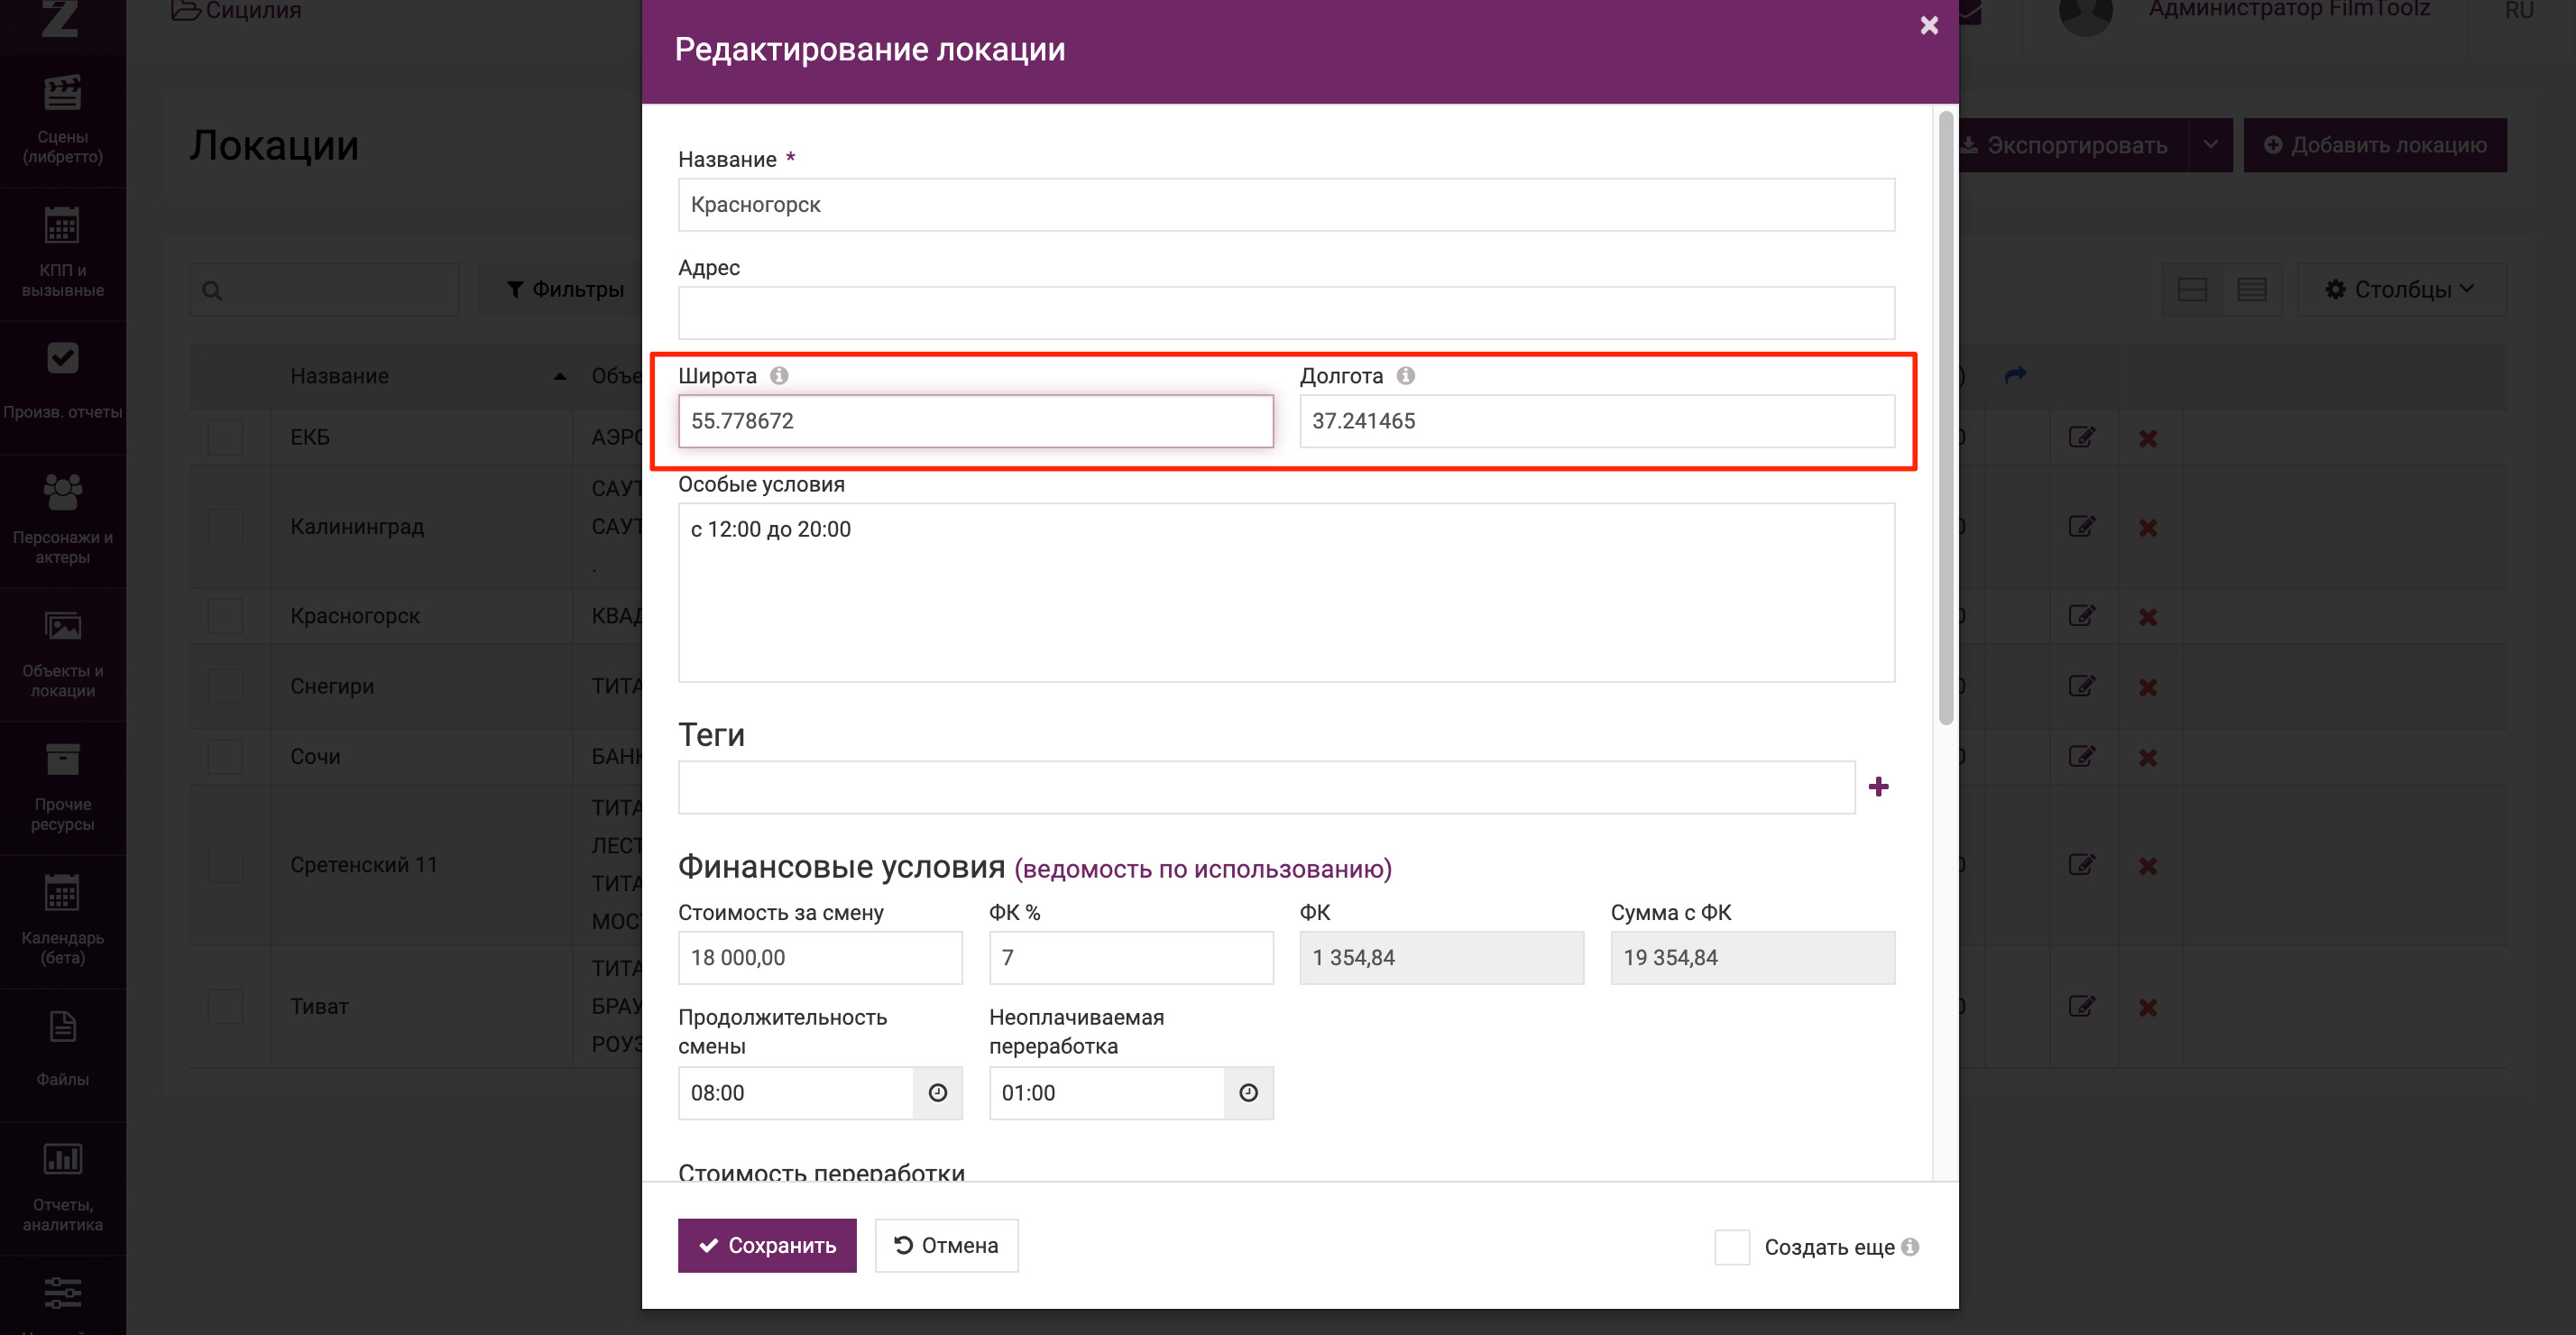Viewport: 2576px width, 1335px height.
Task: Open the RU language switcher
Action: [x=2519, y=11]
